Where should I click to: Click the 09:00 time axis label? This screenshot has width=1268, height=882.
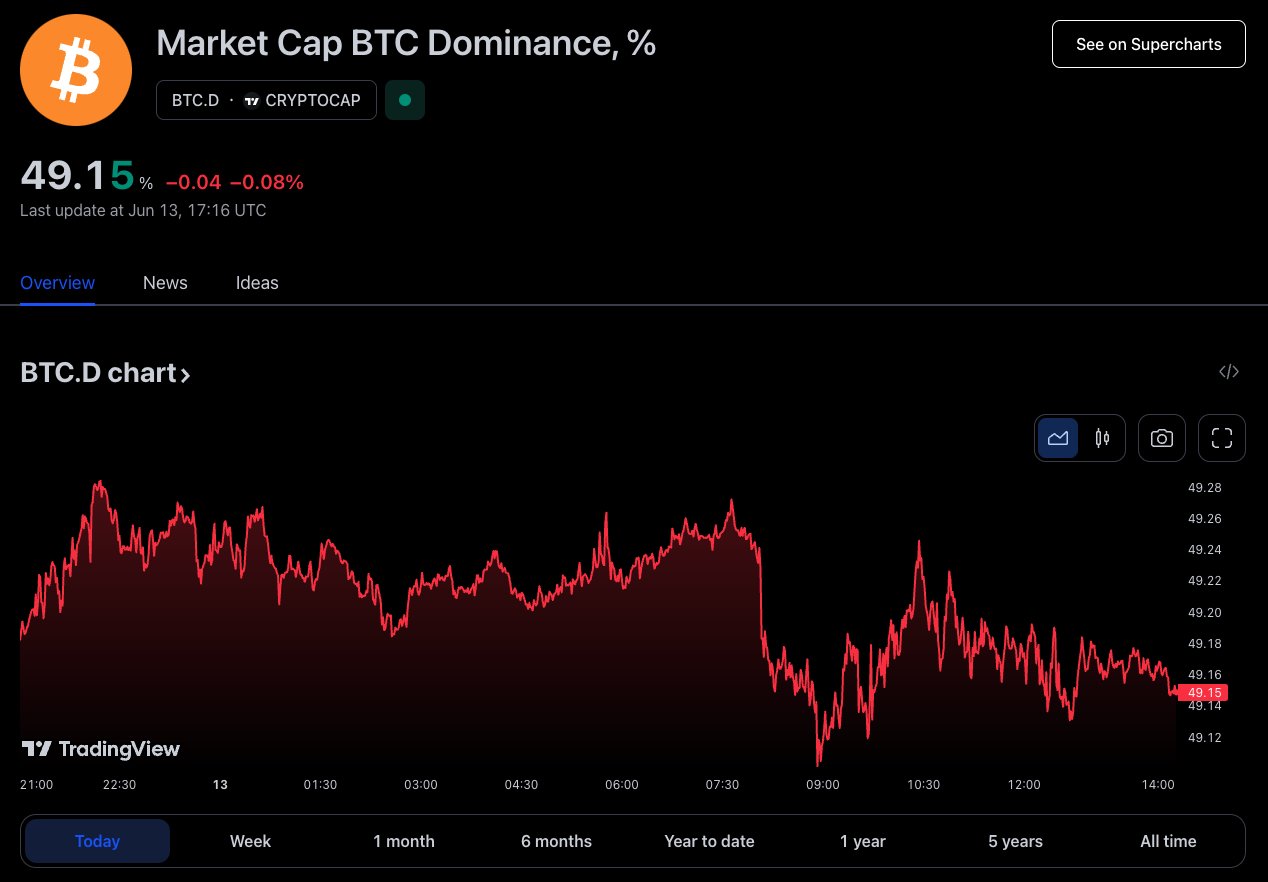(823, 785)
